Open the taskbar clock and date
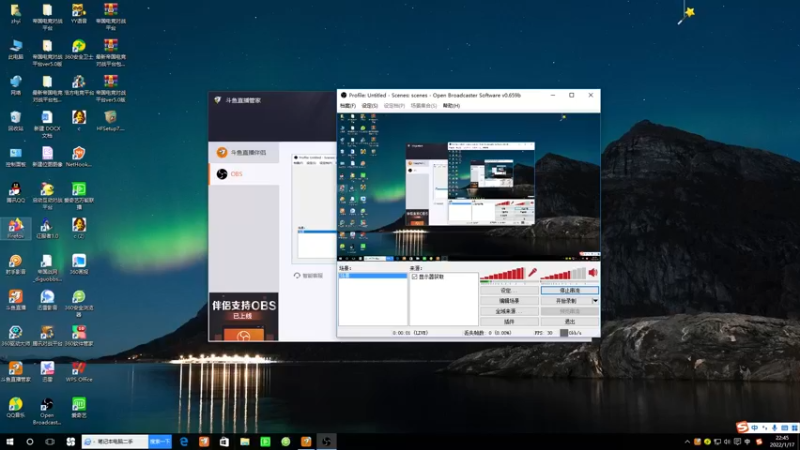The image size is (800, 450). tap(782, 442)
